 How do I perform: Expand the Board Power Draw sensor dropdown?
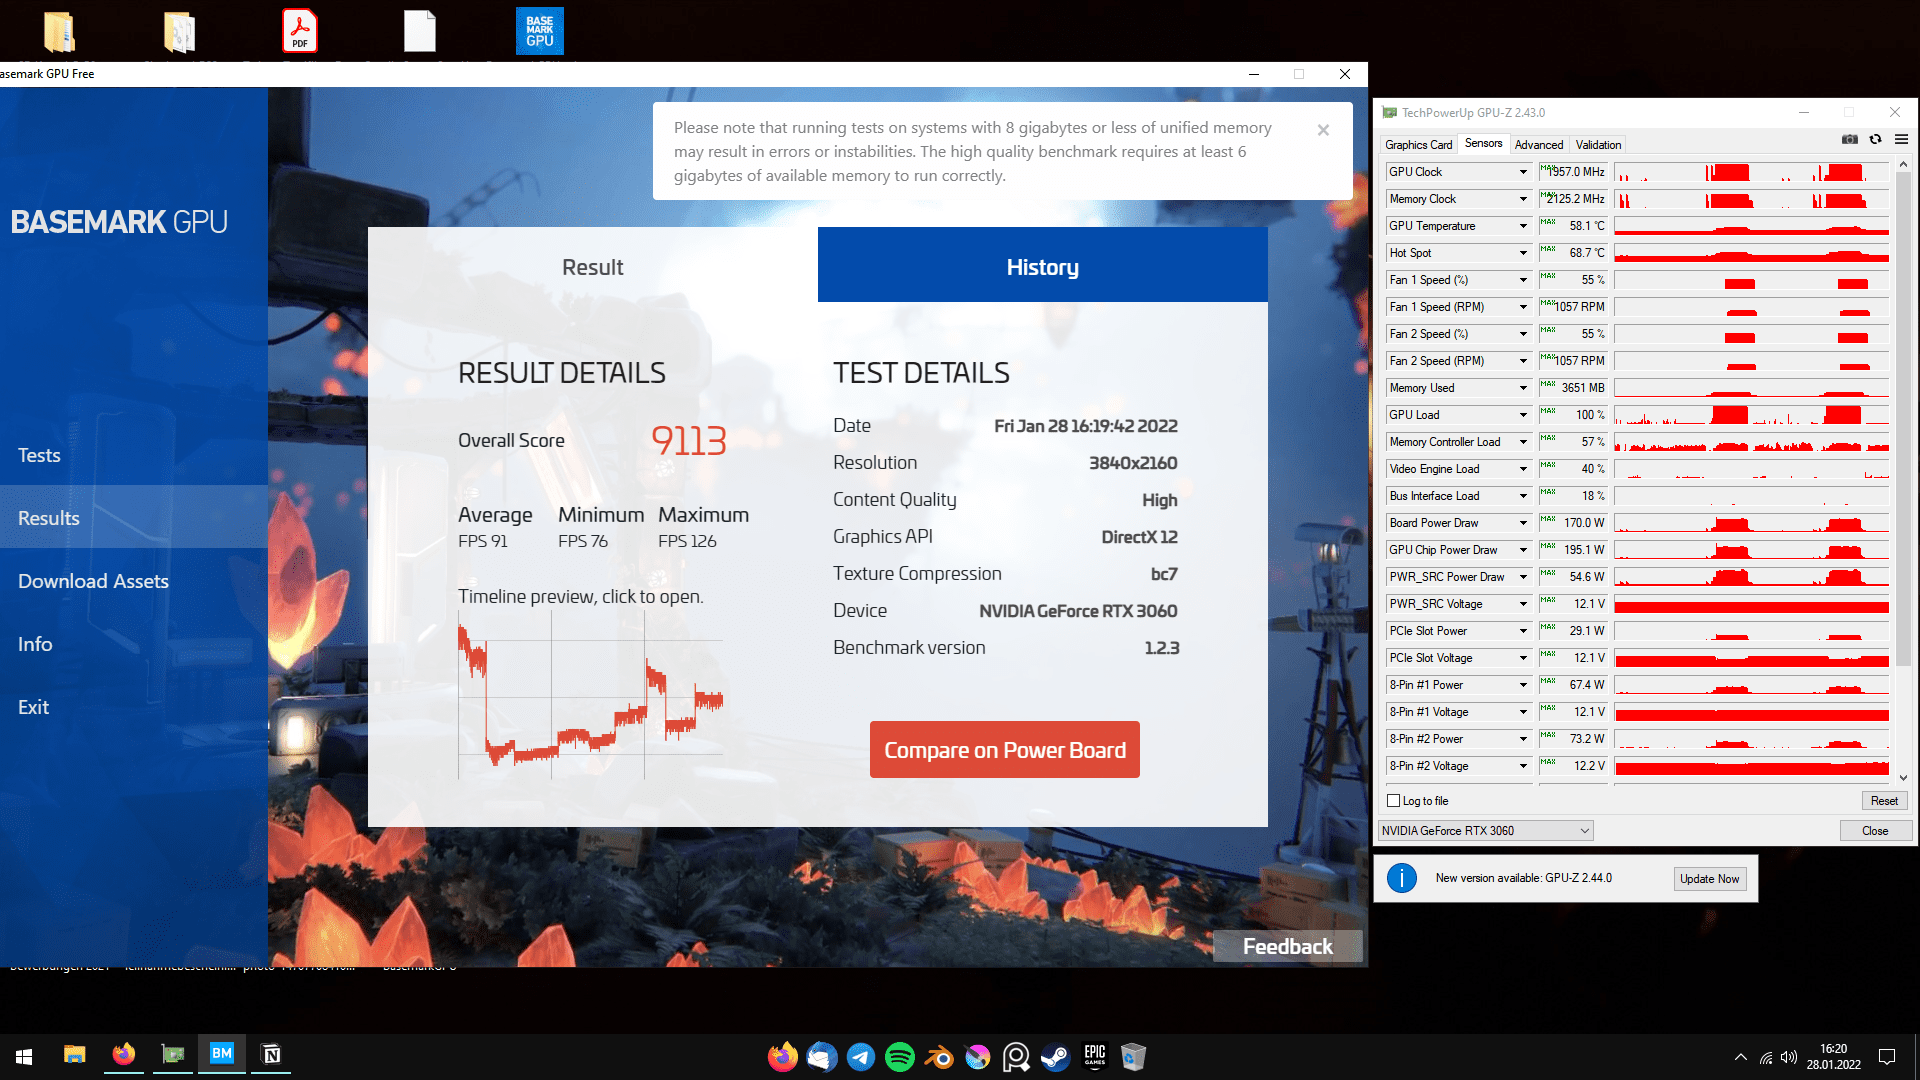click(1523, 523)
